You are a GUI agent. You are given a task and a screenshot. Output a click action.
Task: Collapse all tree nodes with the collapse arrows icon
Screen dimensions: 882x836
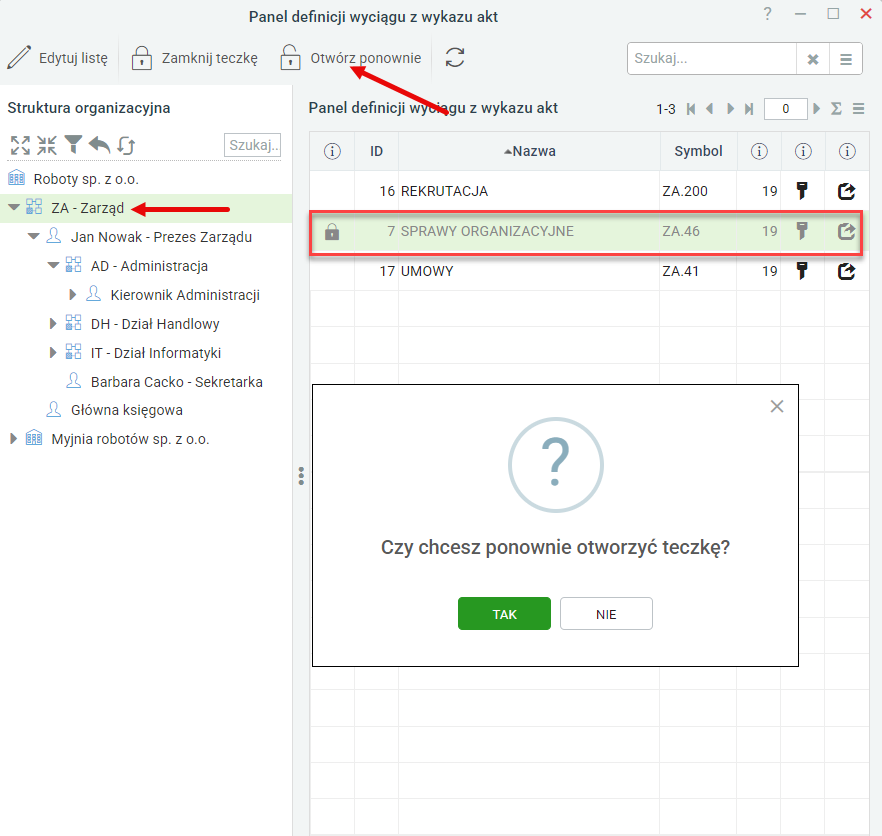pos(47,145)
